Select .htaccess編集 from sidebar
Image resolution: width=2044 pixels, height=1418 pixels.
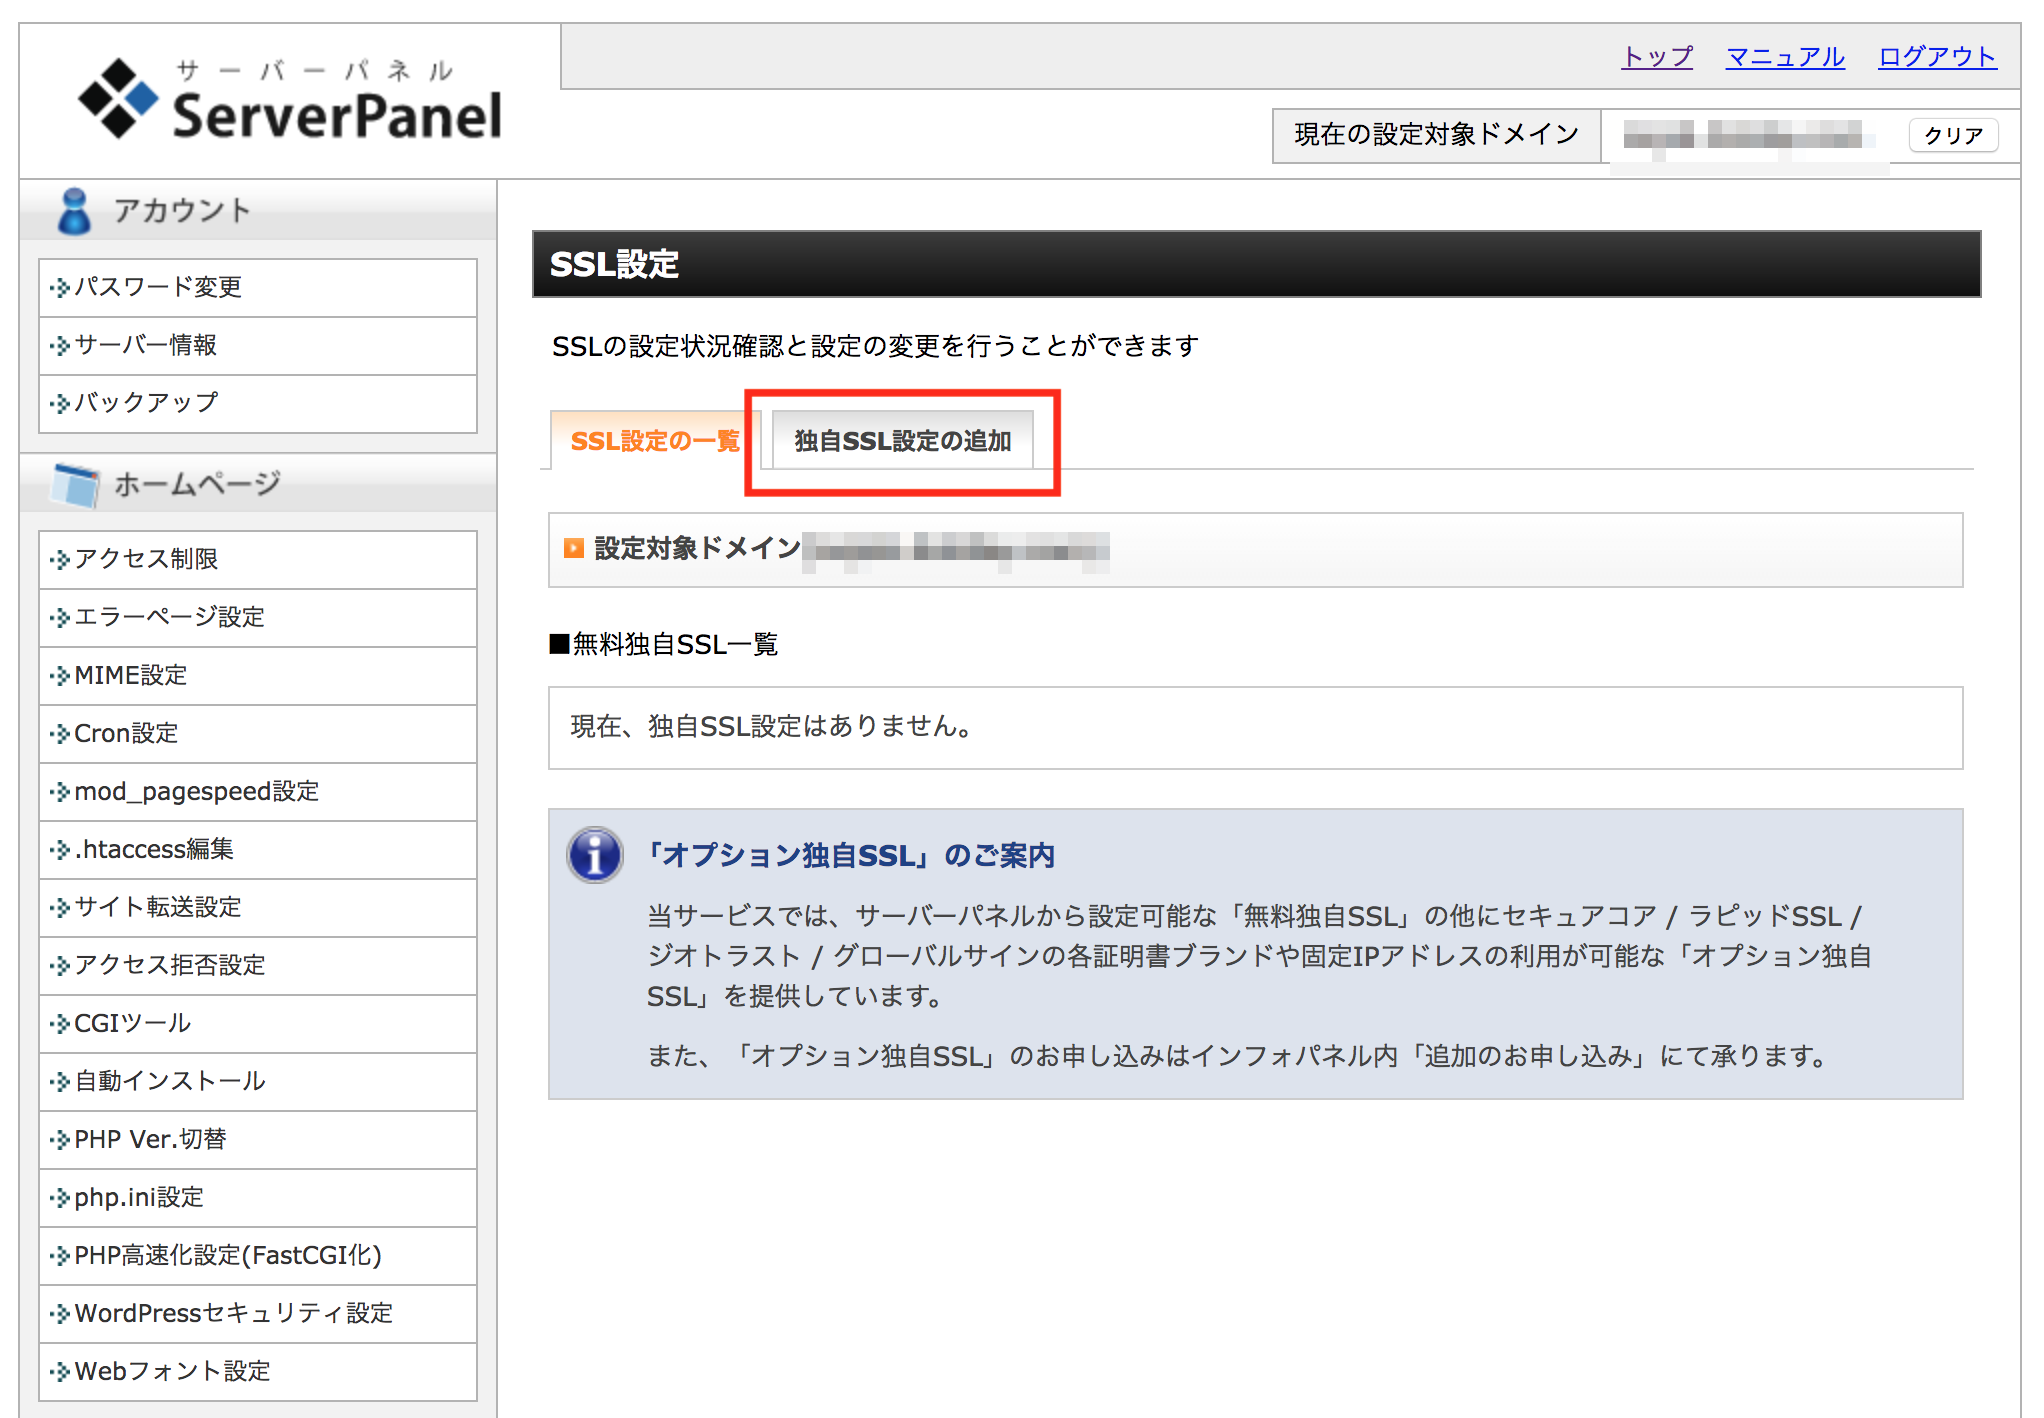pos(152,849)
